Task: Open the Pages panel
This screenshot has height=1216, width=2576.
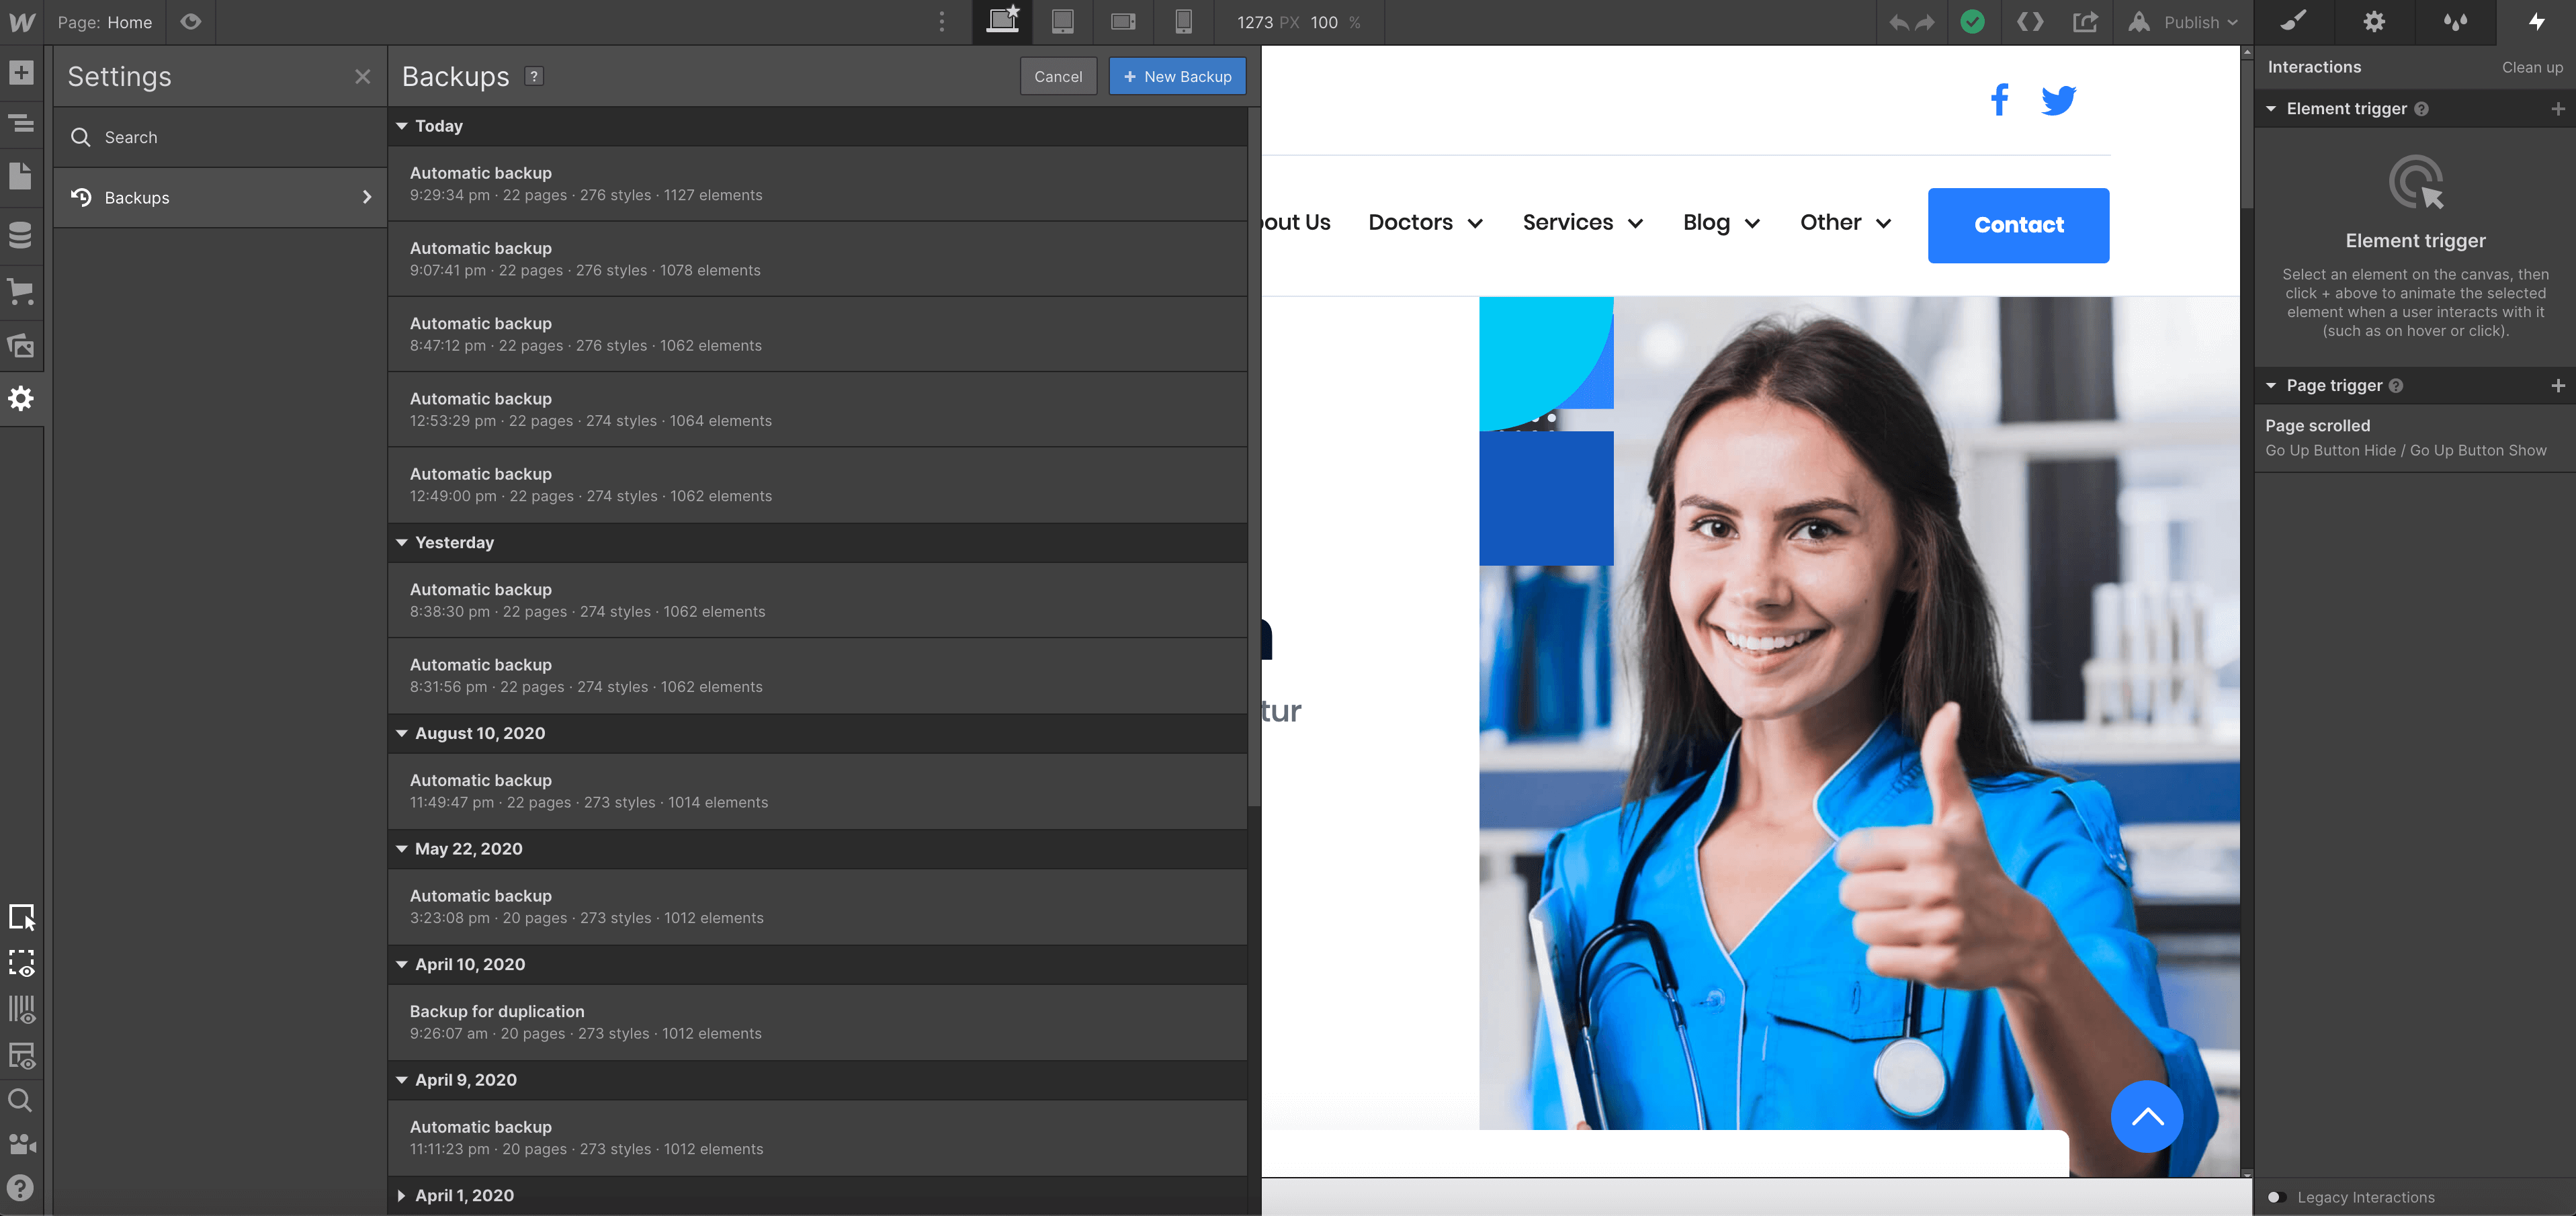Action: 22,177
